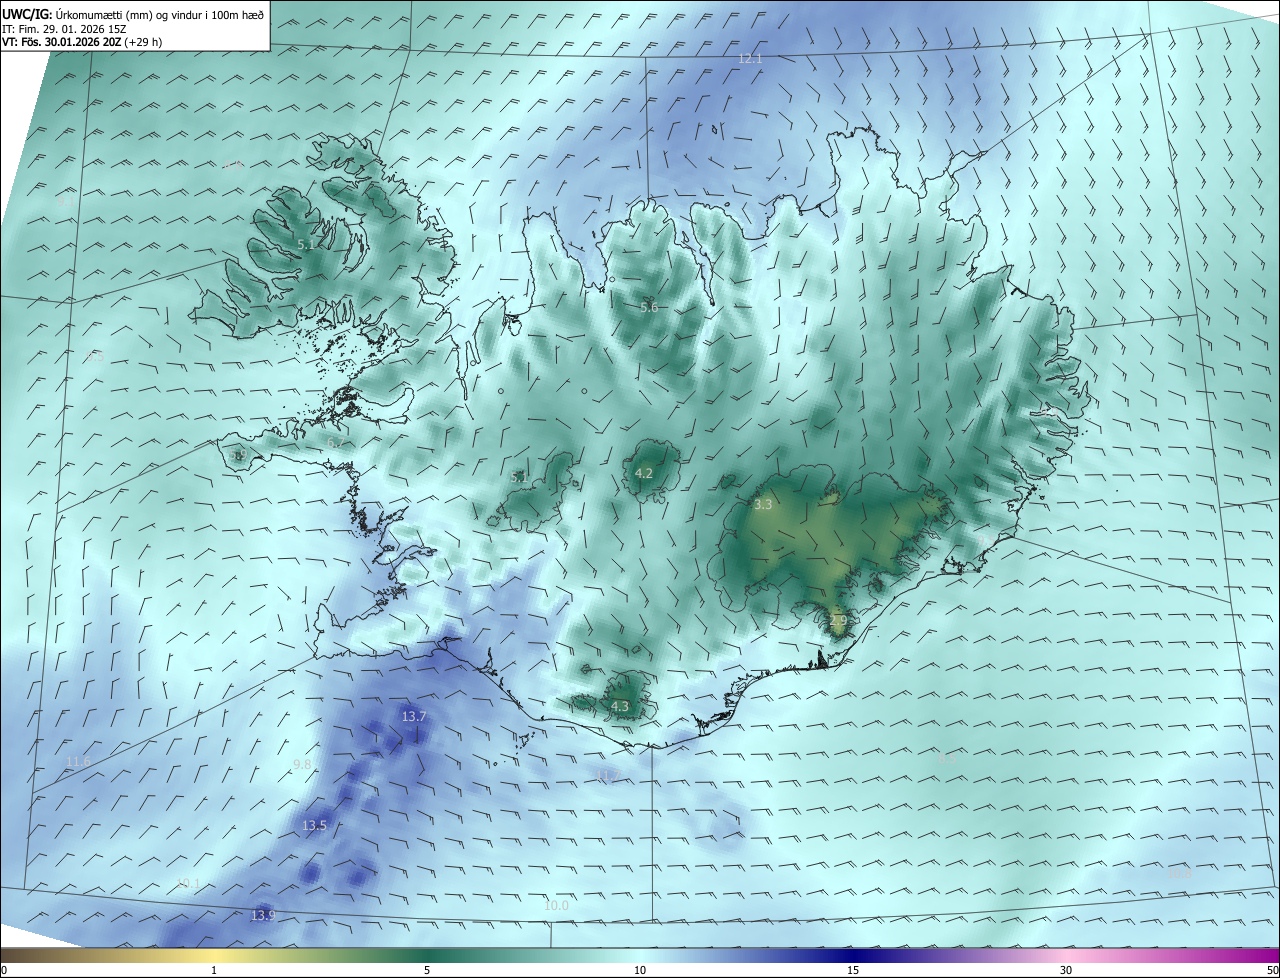This screenshot has height=978, width=1280.
Task: Click the 9.1 value in the northwest sea
Action: tap(64, 201)
